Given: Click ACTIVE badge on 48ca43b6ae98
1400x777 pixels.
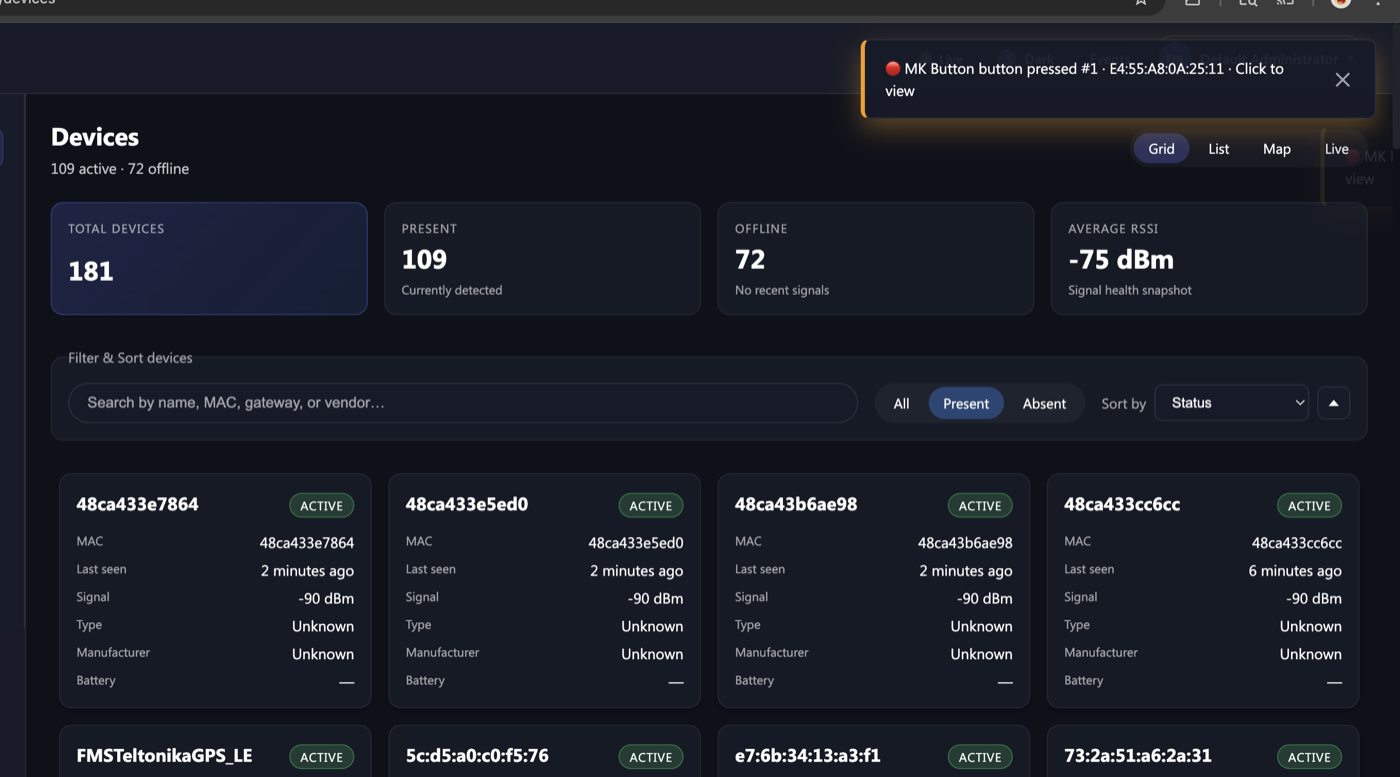Looking at the screenshot, I should pyautogui.click(x=979, y=506).
